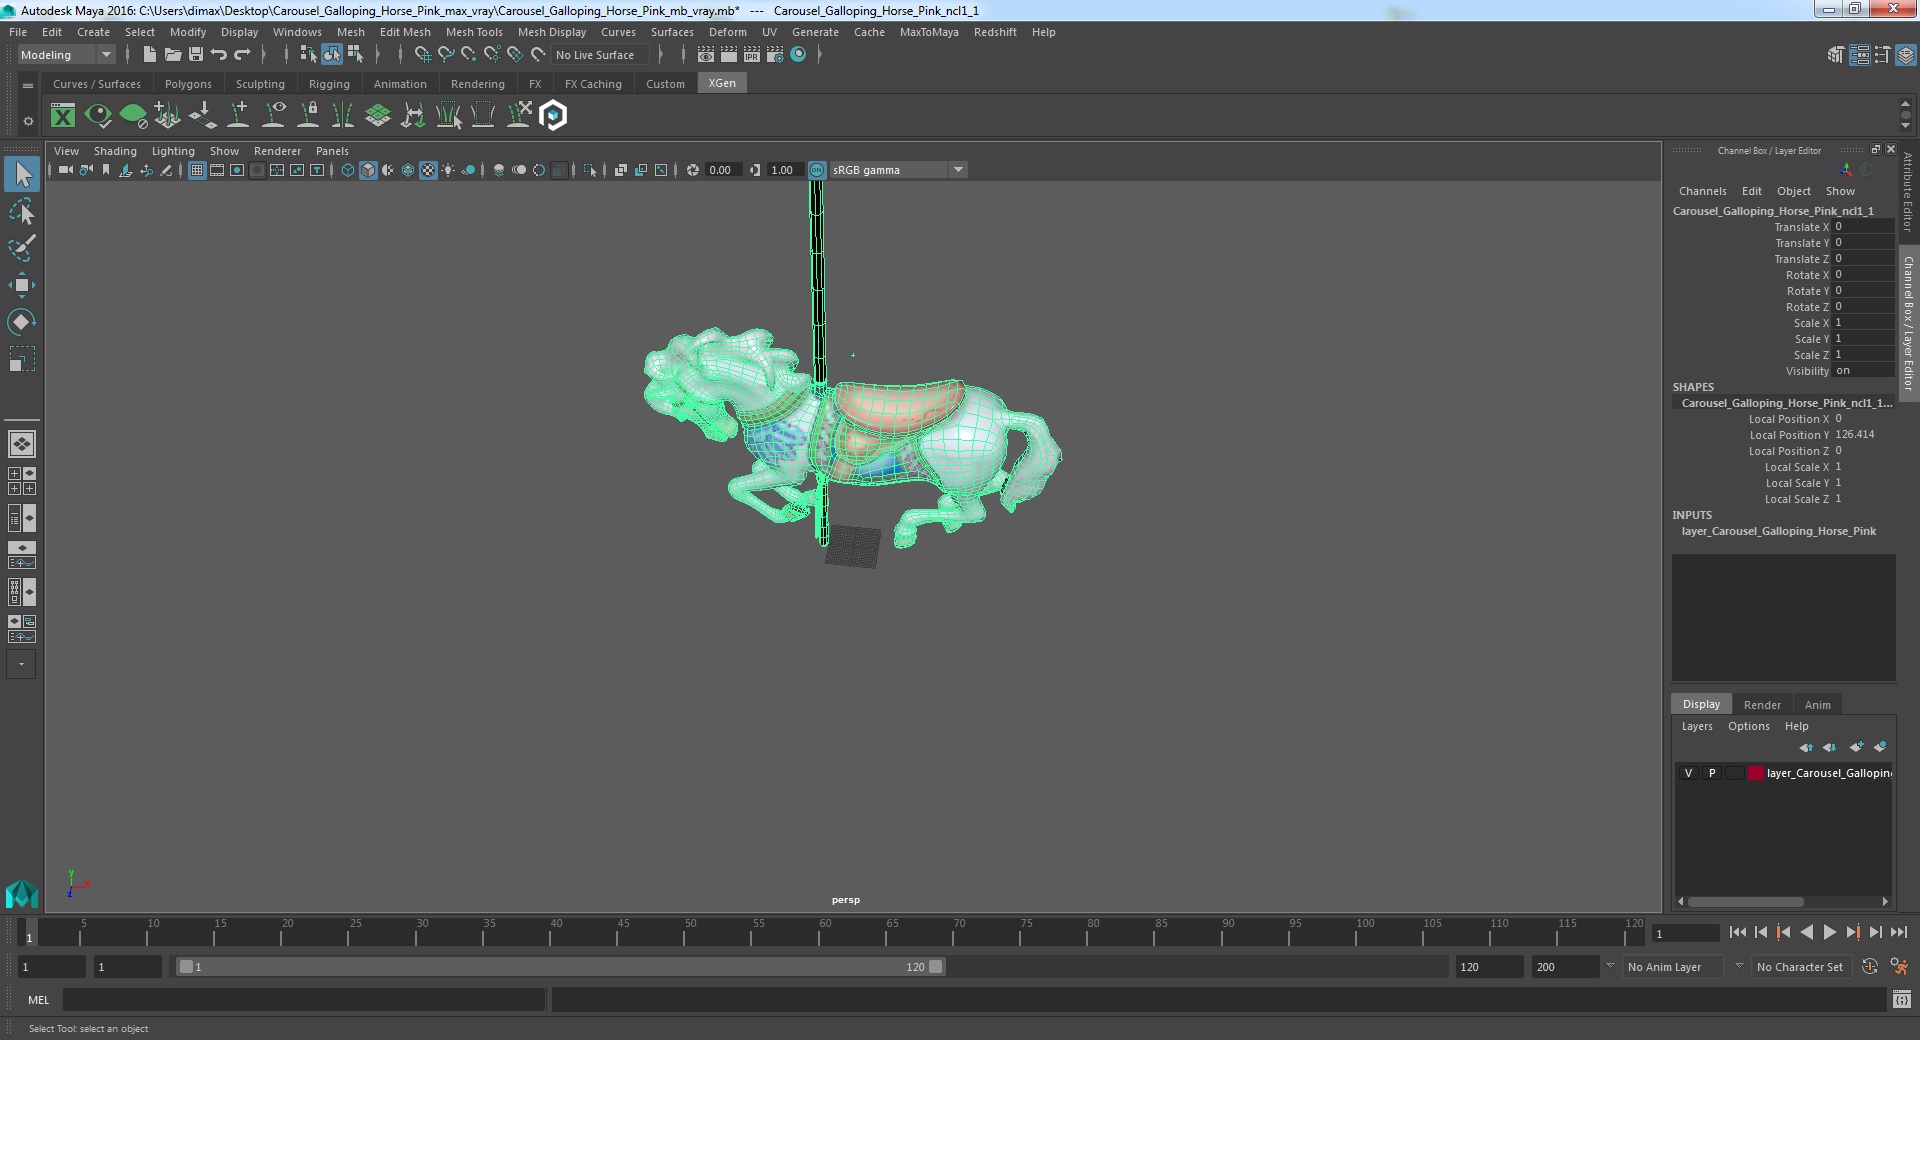Toggle auto keyframe button
Viewport: 1920px width, 1158px height.
point(1869,967)
